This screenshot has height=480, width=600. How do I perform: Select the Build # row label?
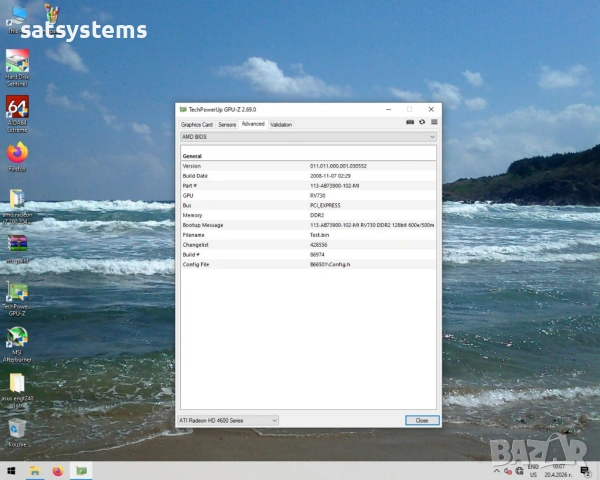coord(191,255)
